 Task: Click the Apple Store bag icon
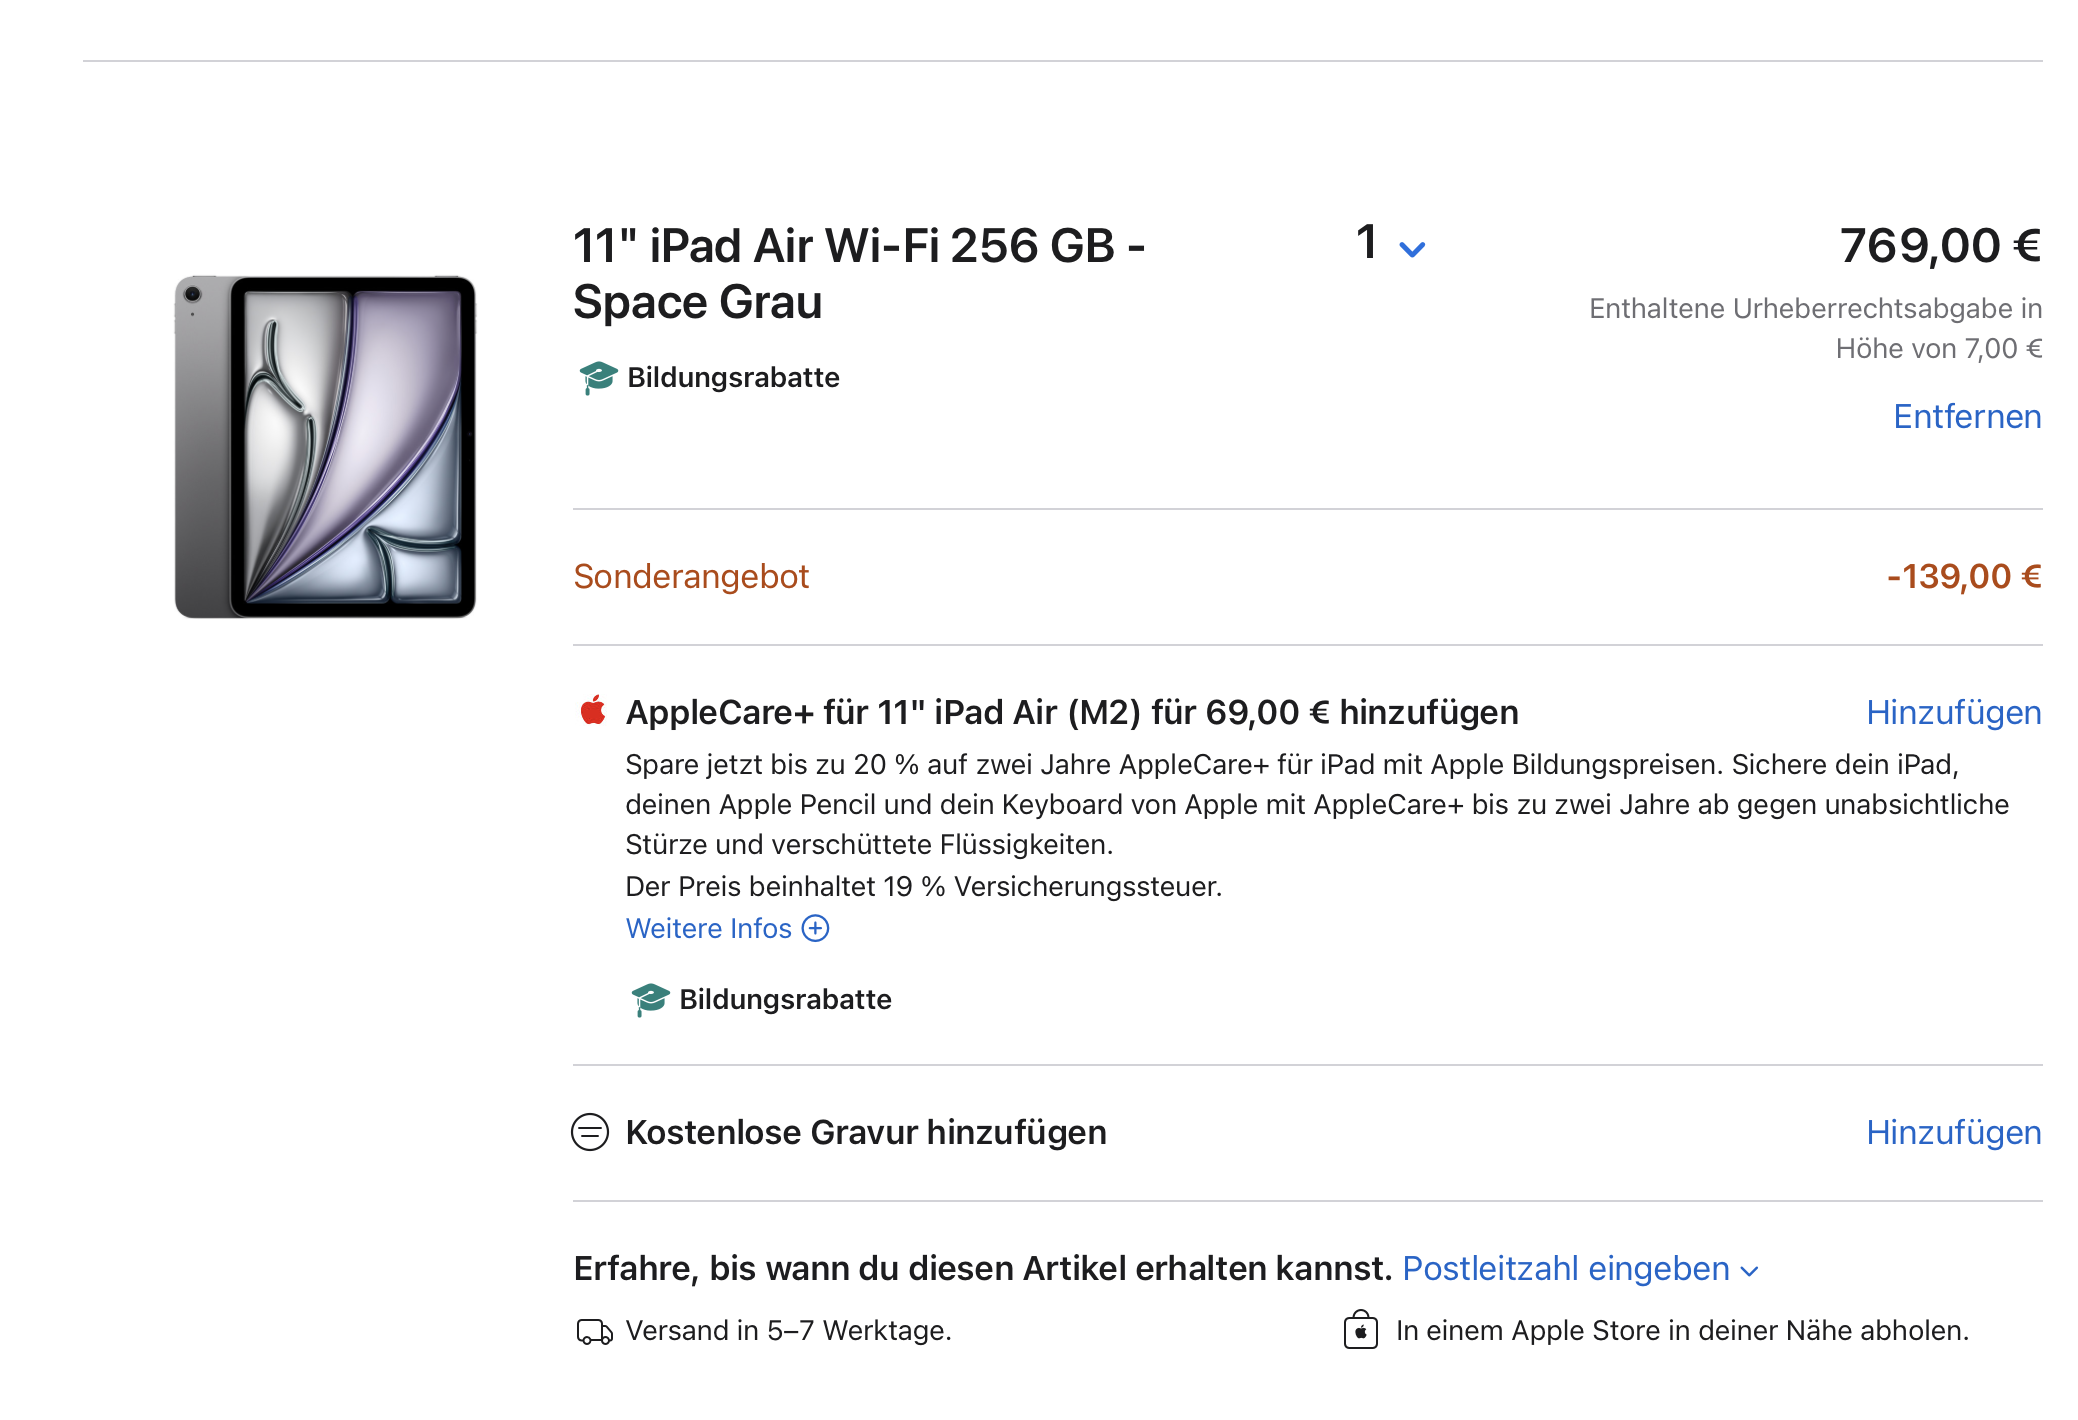(1361, 1330)
